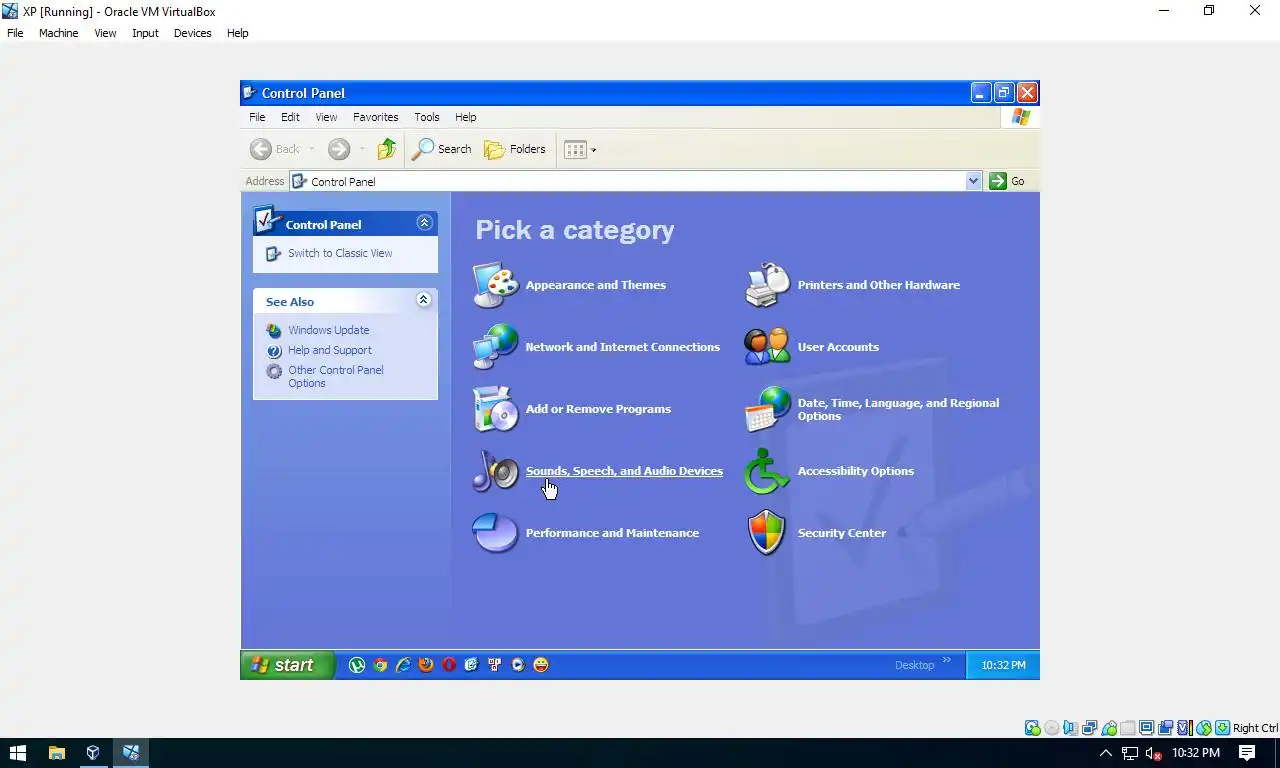Open the VirtualBox Machine menu
Viewport: 1280px width, 768px height.
click(58, 33)
